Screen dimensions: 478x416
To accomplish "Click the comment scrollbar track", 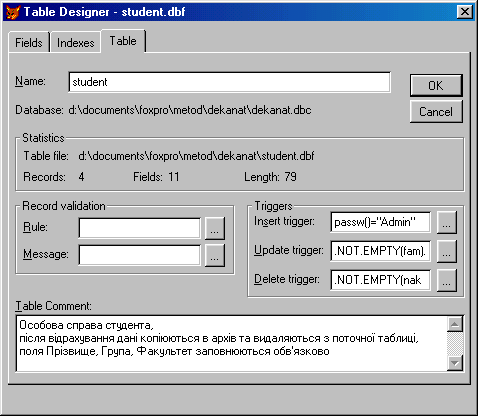I will pyautogui.click(x=455, y=344).
